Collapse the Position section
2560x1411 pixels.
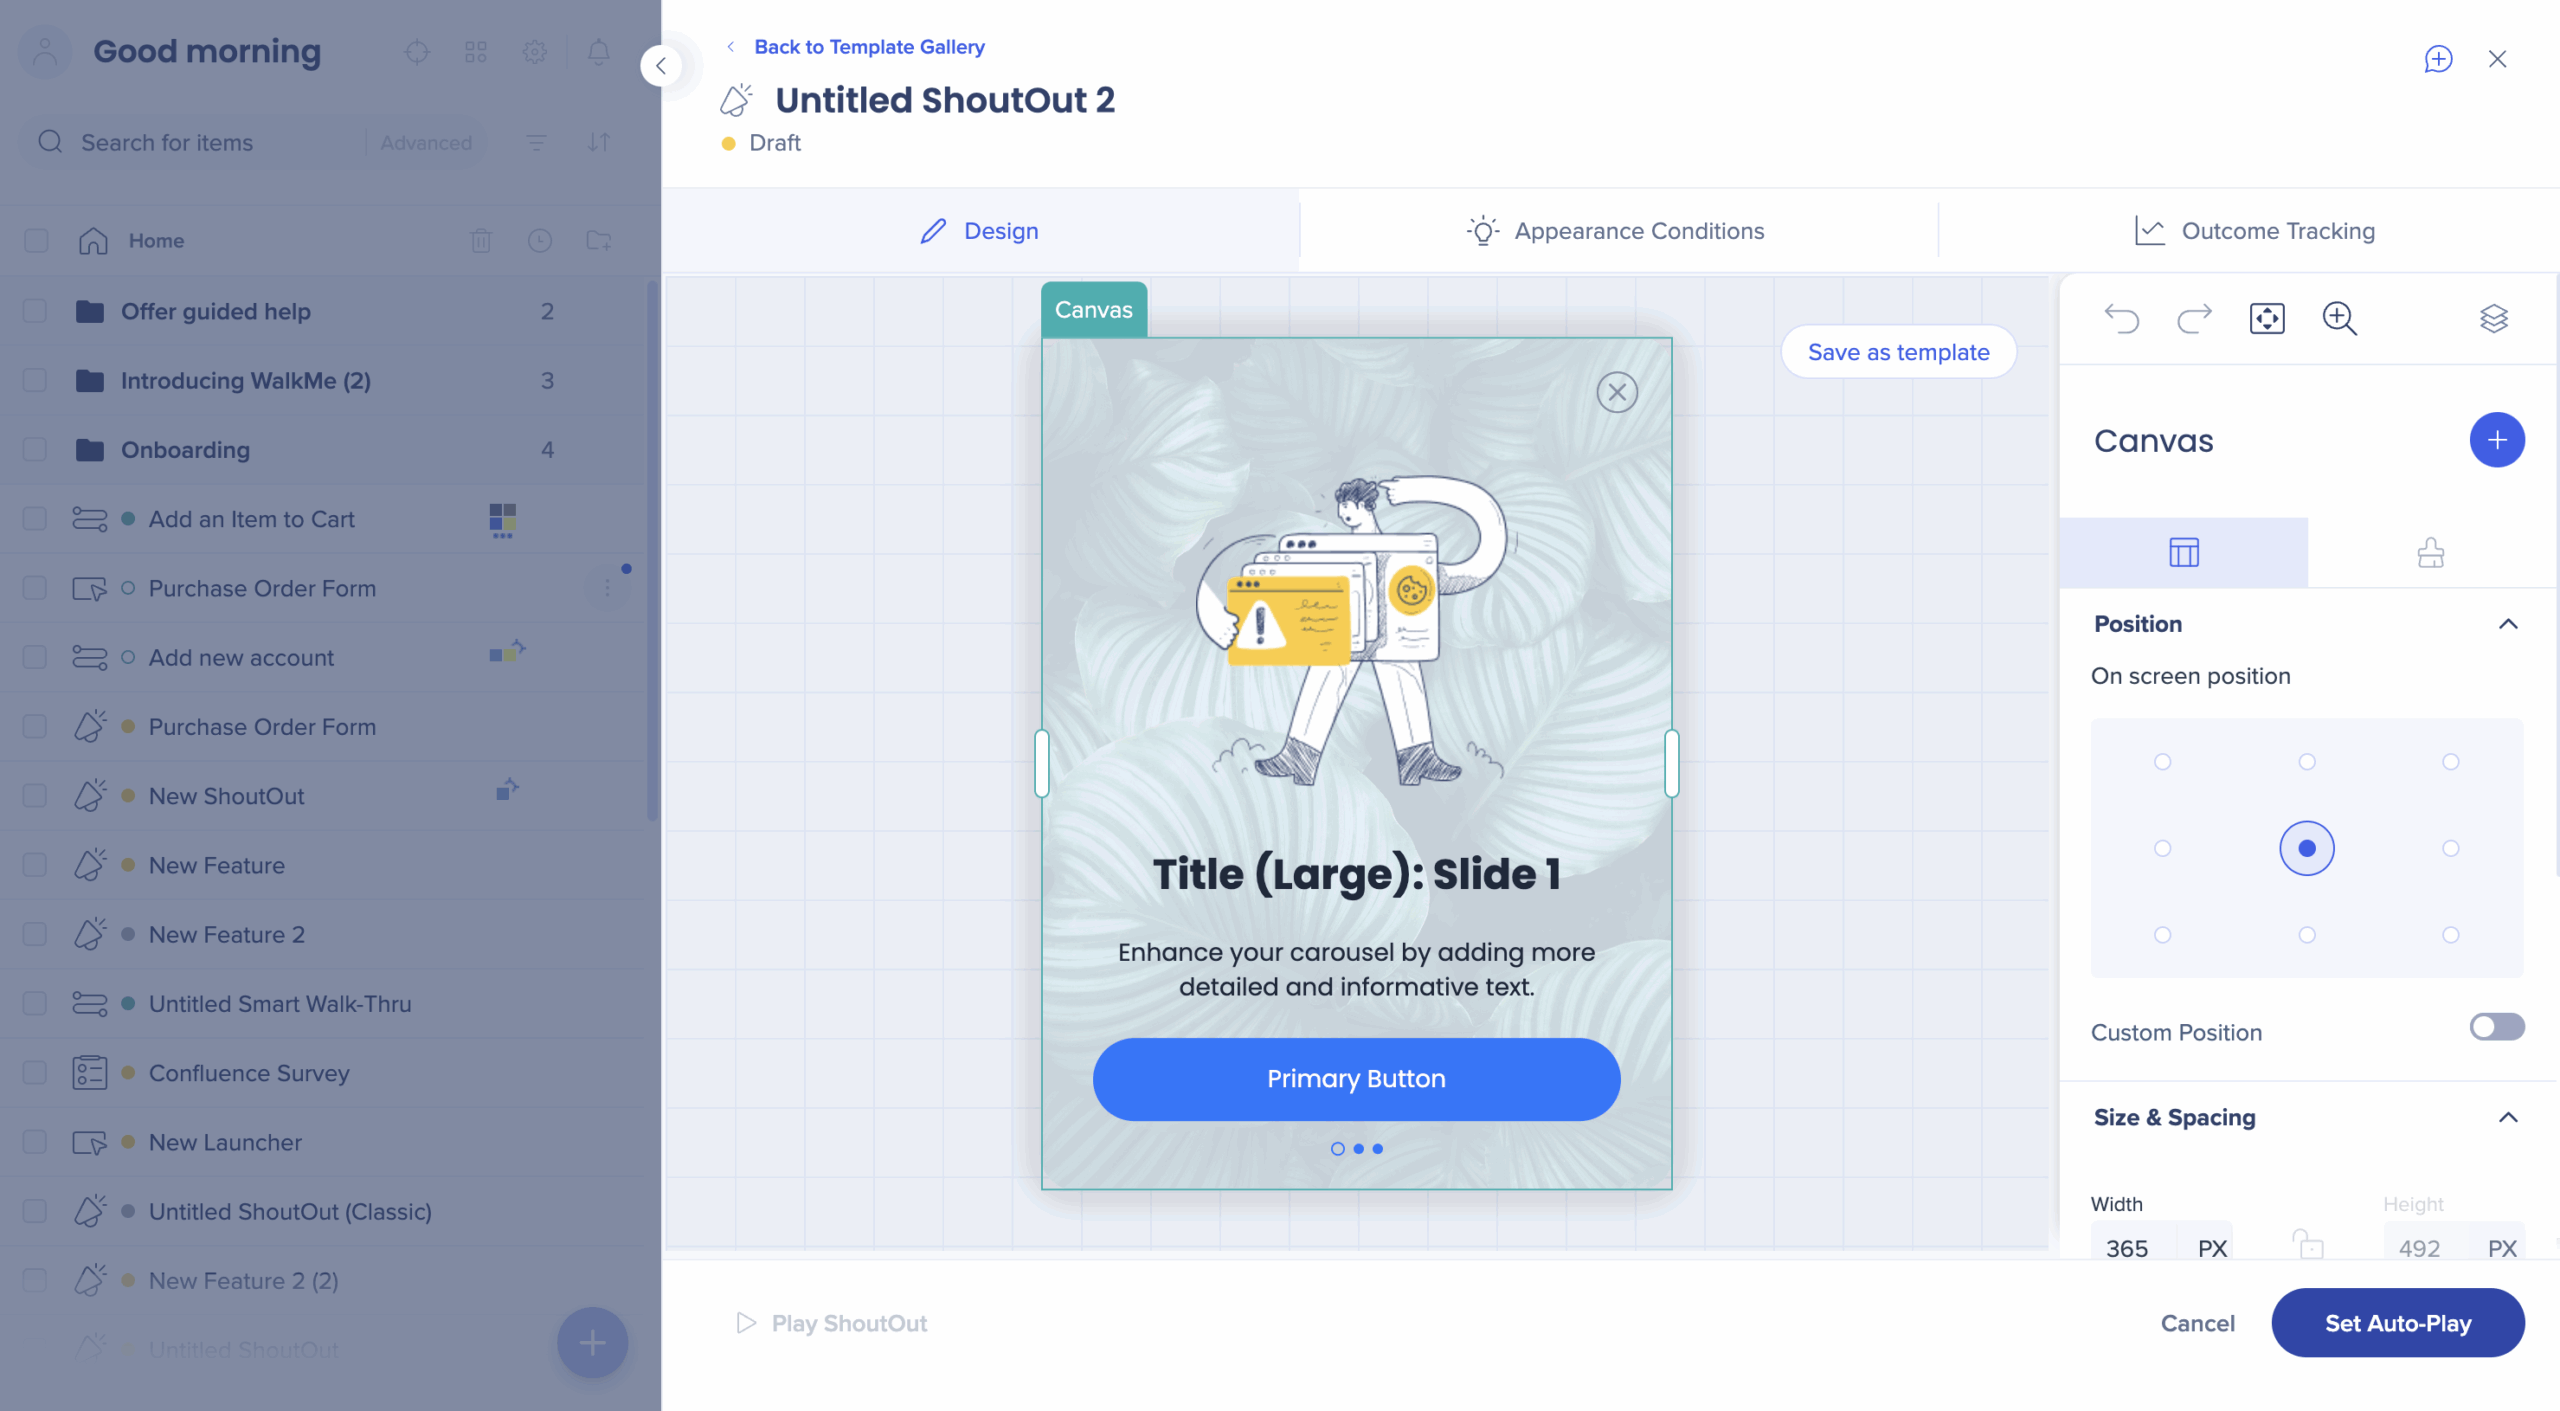pos(2508,624)
